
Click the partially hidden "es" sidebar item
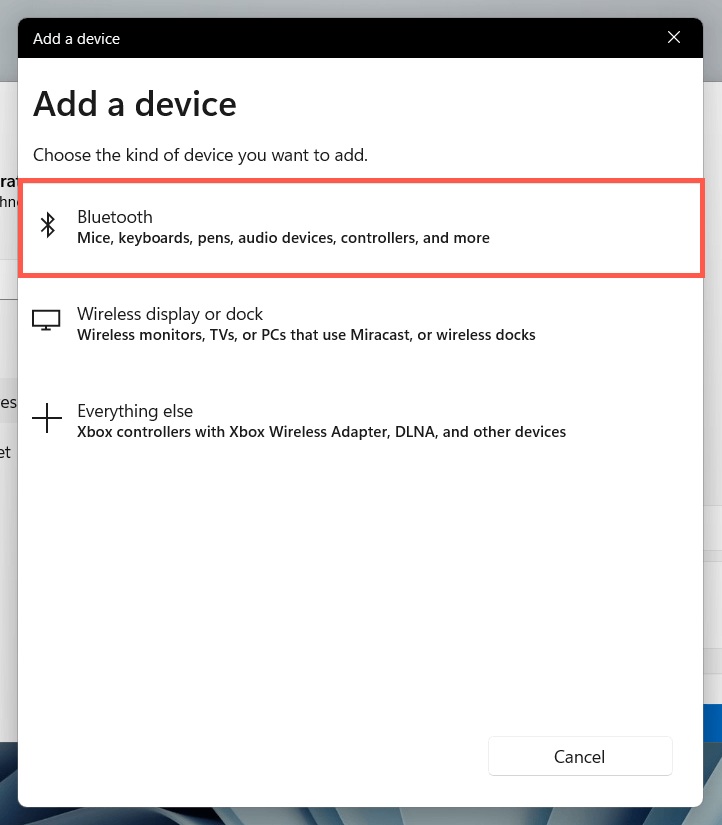[8, 402]
